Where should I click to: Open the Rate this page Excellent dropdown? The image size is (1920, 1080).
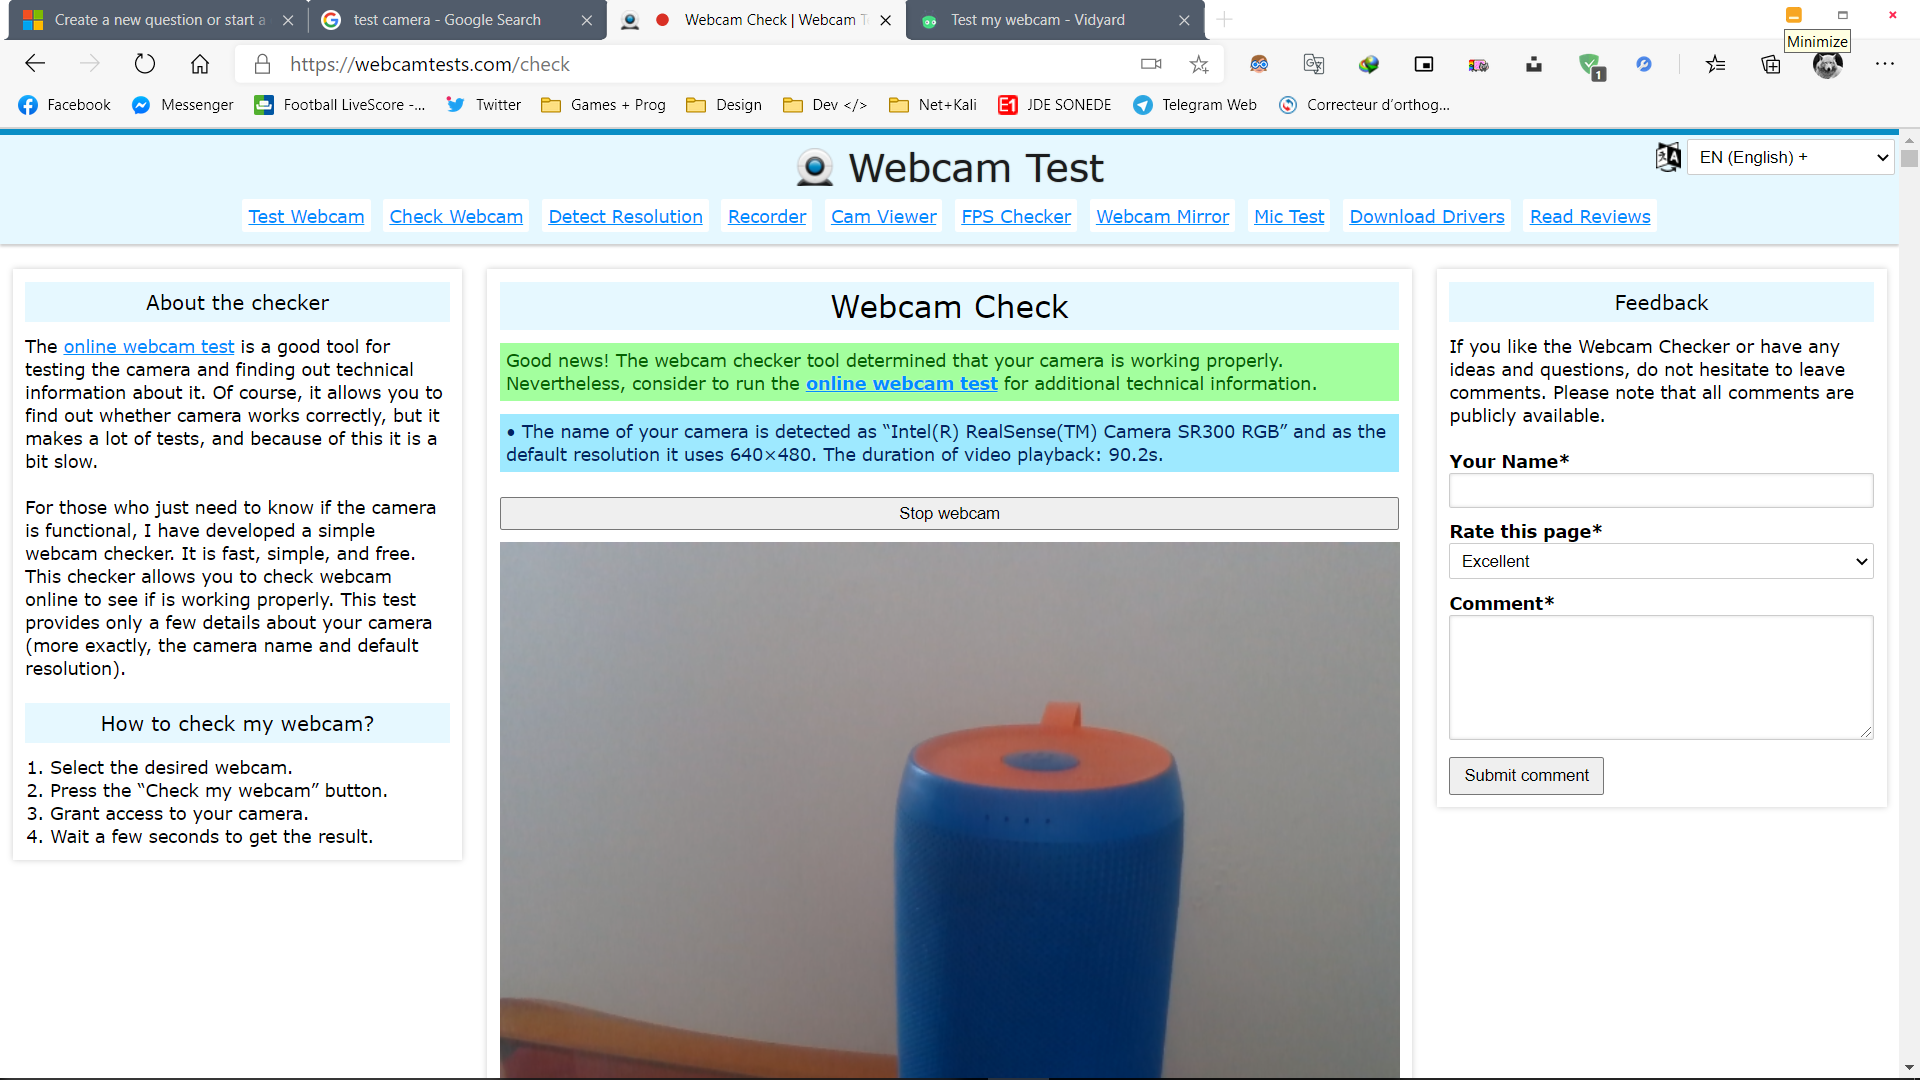(x=1661, y=561)
